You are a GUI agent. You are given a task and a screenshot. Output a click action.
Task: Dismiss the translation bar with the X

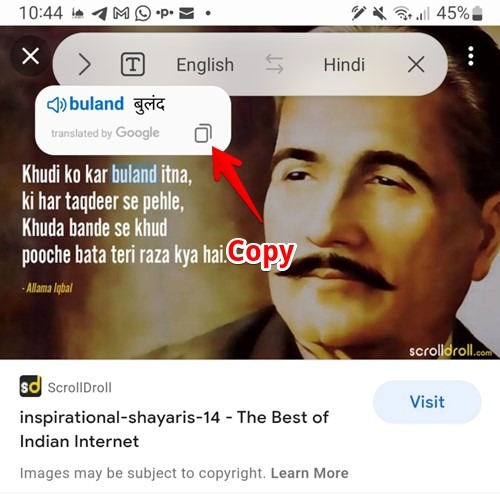coord(416,64)
